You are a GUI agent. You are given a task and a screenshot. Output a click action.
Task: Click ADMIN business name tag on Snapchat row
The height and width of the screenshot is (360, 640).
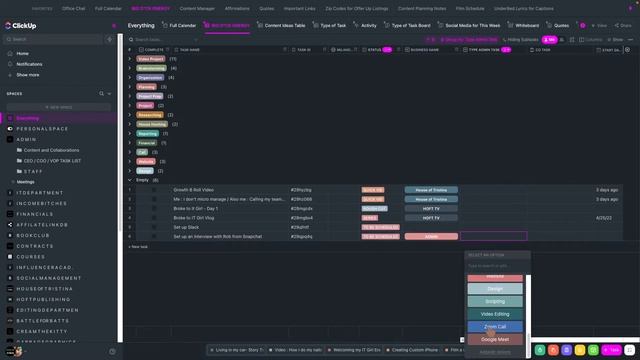tap(431, 236)
